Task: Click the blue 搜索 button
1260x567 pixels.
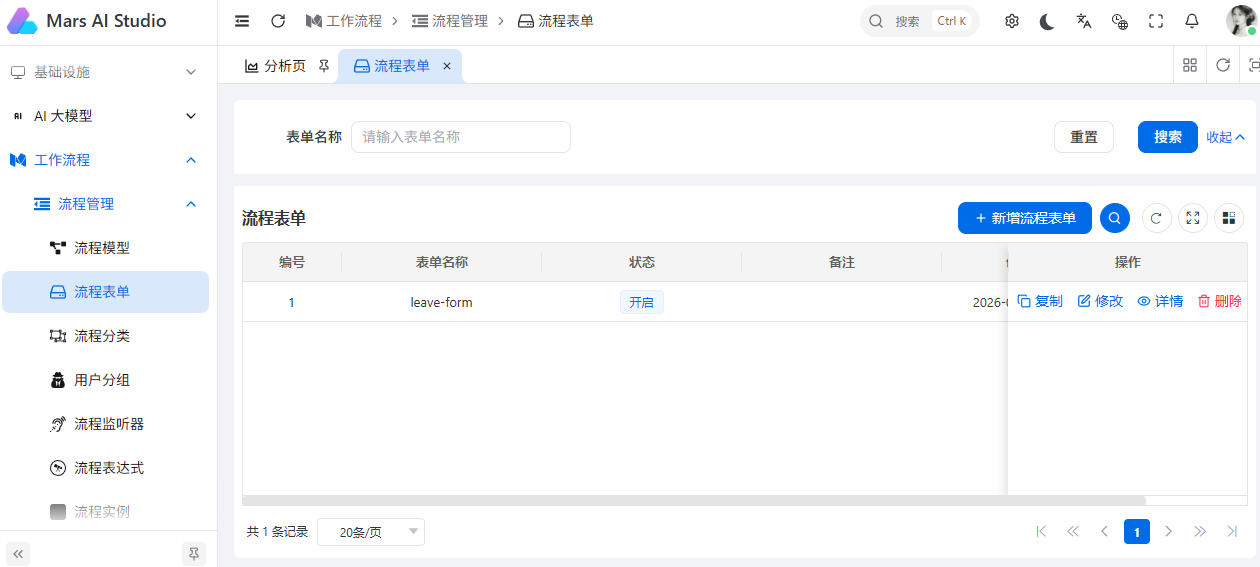Action: coord(1168,137)
